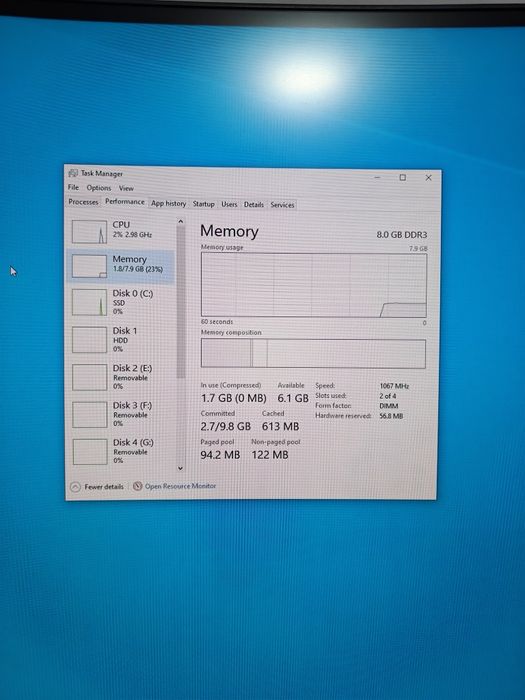525x700 pixels.
Task: Click the Committed 2.7/9.8 GB value
Action: [x=225, y=426]
